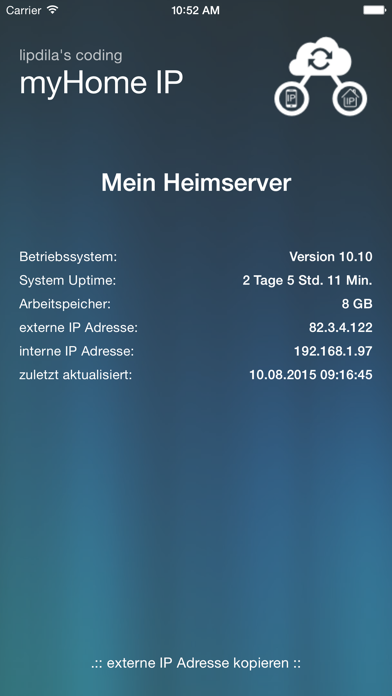Tap timestamp '10.08.2015 09:16:45'
Image resolution: width=392 pixels, height=696 pixels.
click(x=311, y=375)
